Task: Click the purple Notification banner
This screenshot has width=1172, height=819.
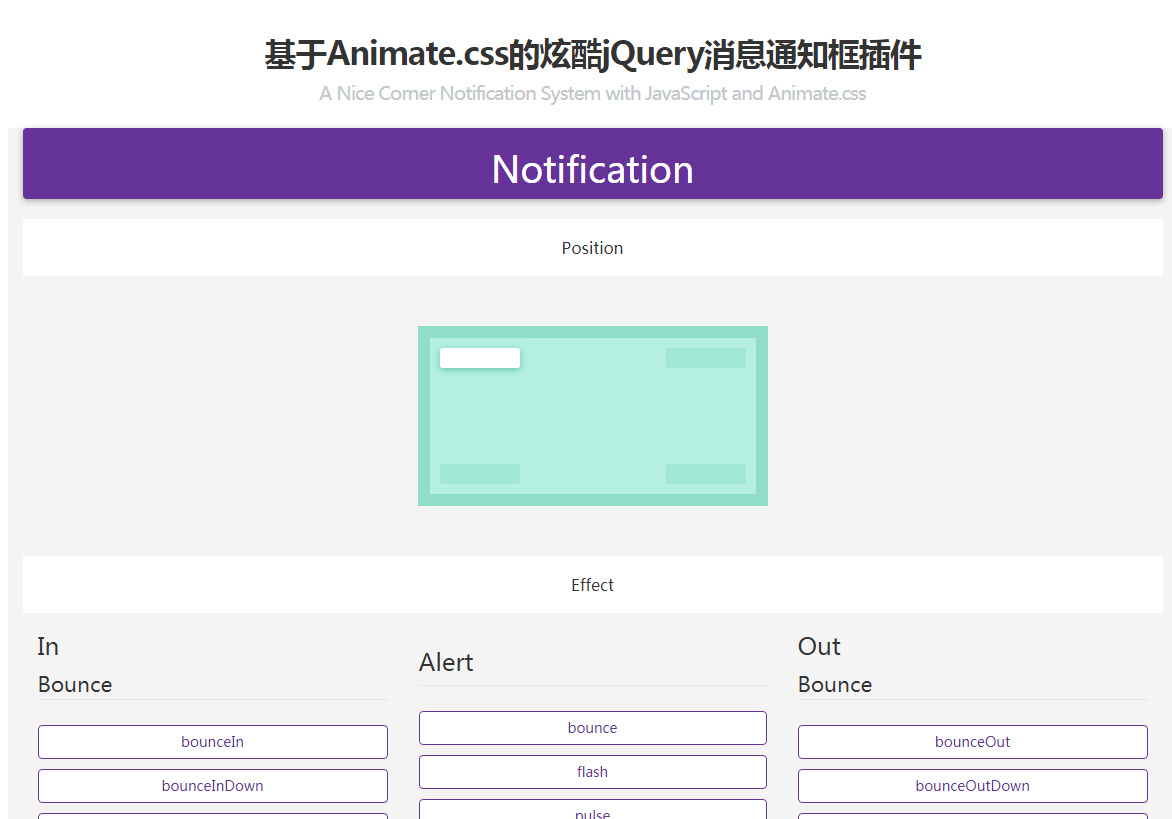Action: 593,164
